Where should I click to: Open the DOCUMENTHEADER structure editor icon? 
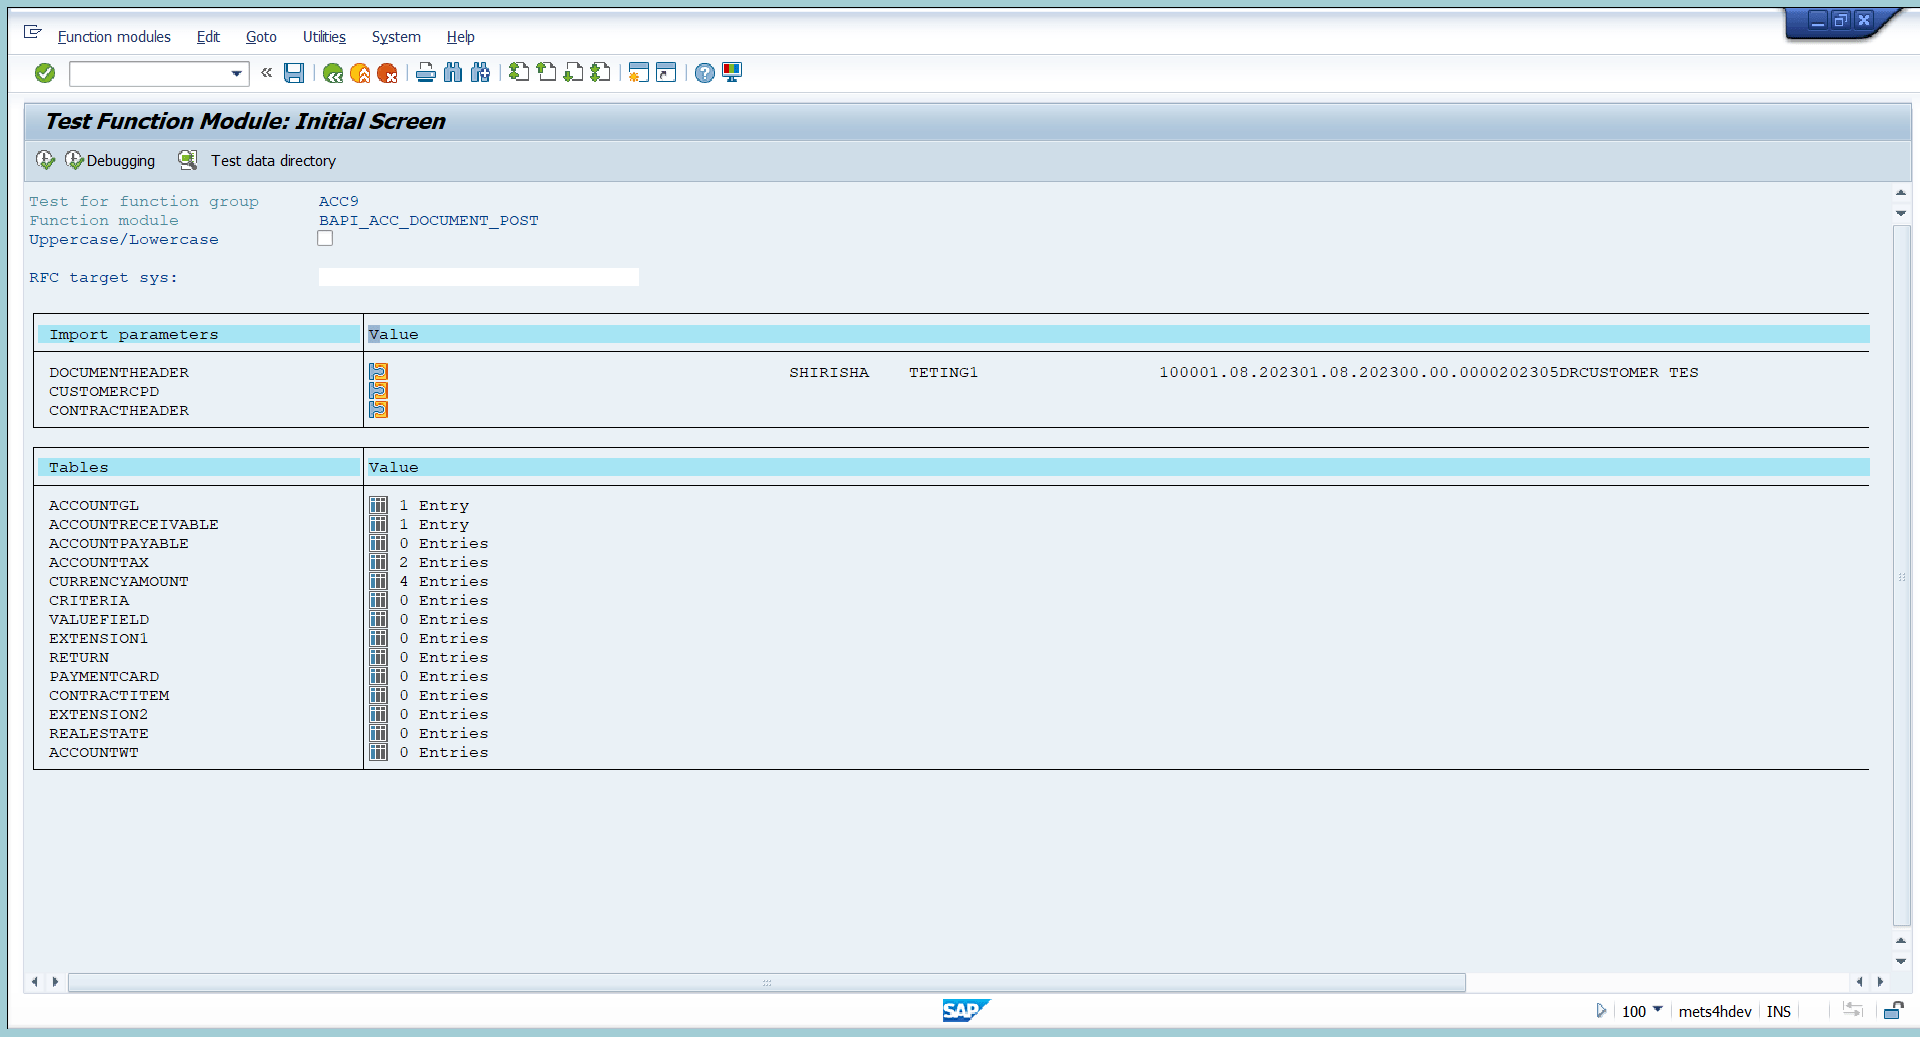378,371
